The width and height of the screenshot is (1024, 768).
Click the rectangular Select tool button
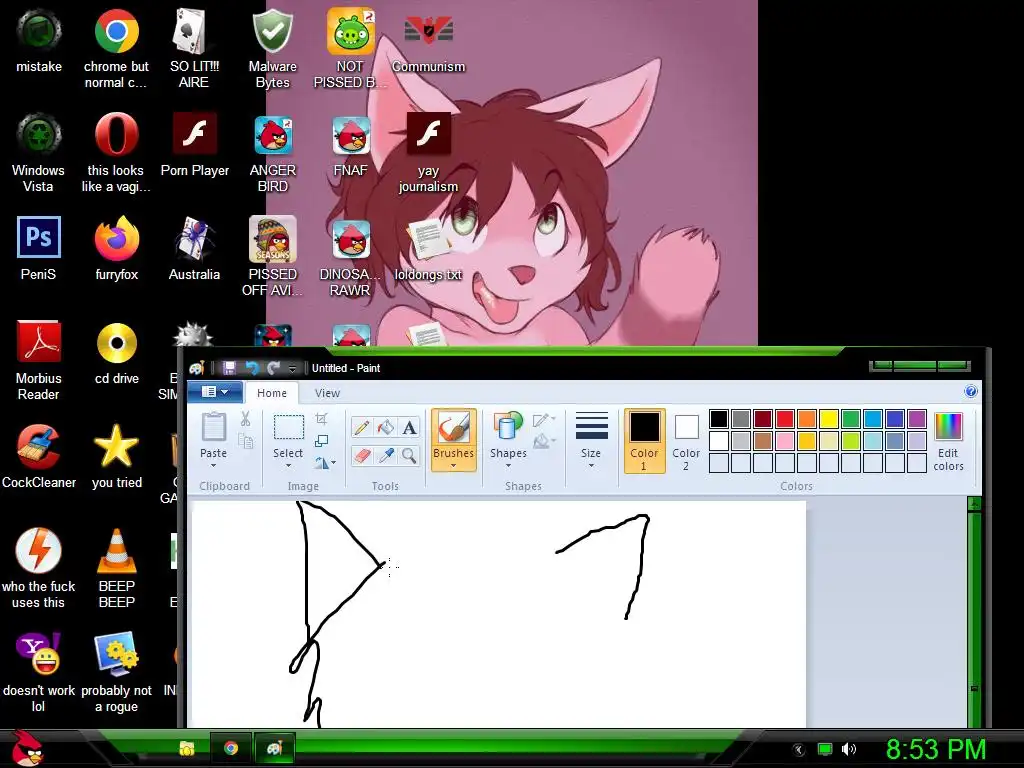288,428
